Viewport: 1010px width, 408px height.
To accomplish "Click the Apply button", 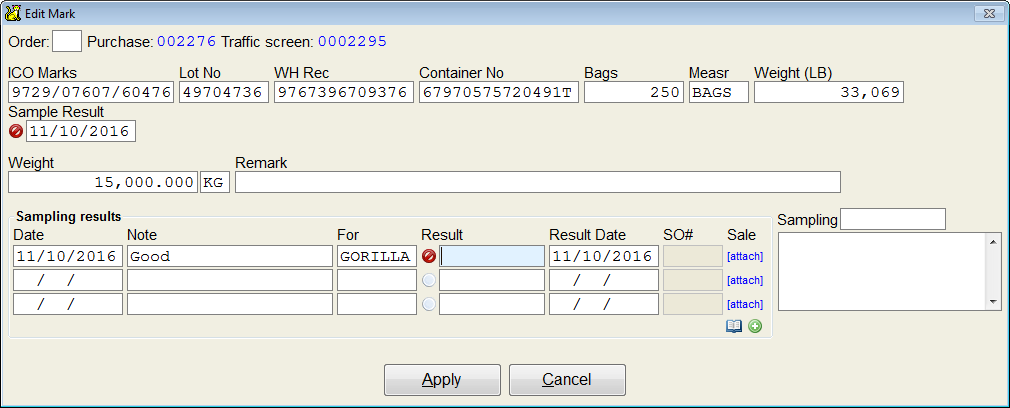I will pyautogui.click(x=442, y=380).
